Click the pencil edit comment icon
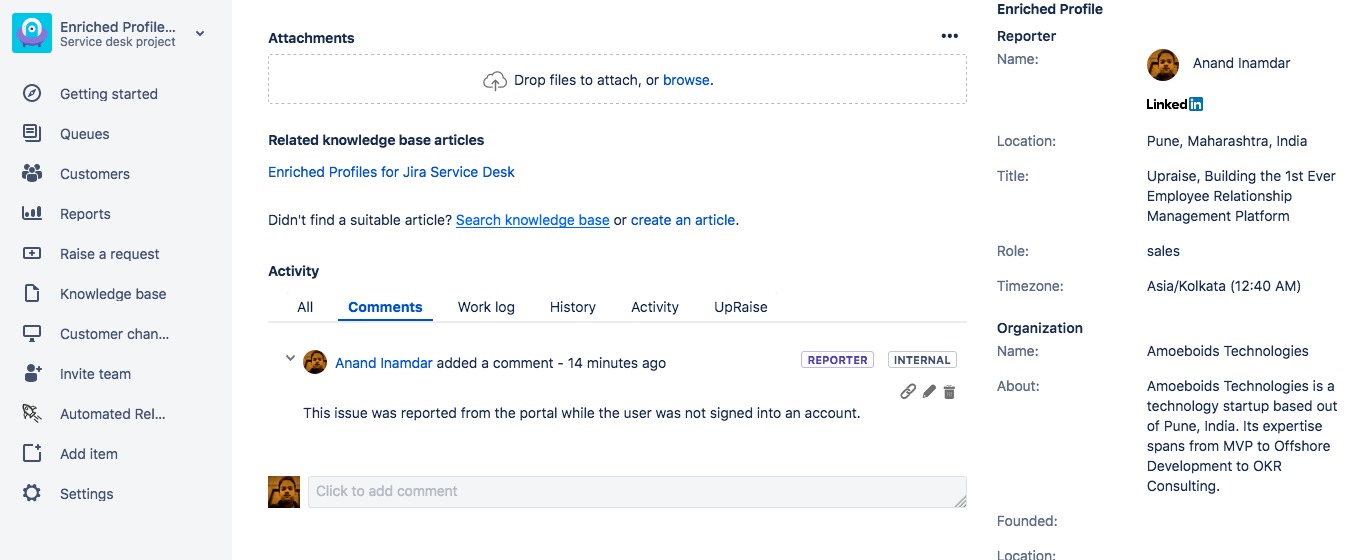1357x560 pixels. tap(929, 392)
